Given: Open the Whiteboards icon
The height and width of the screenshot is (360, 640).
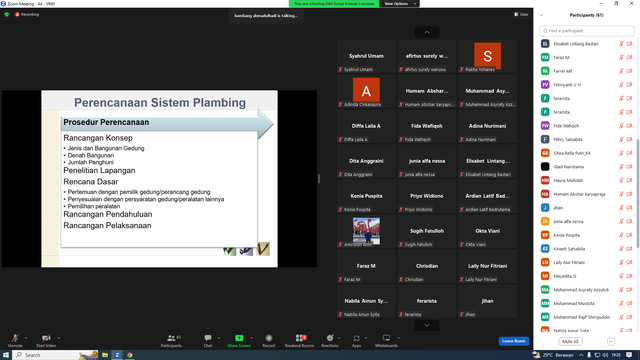Looking at the screenshot, I should click(x=386, y=338).
